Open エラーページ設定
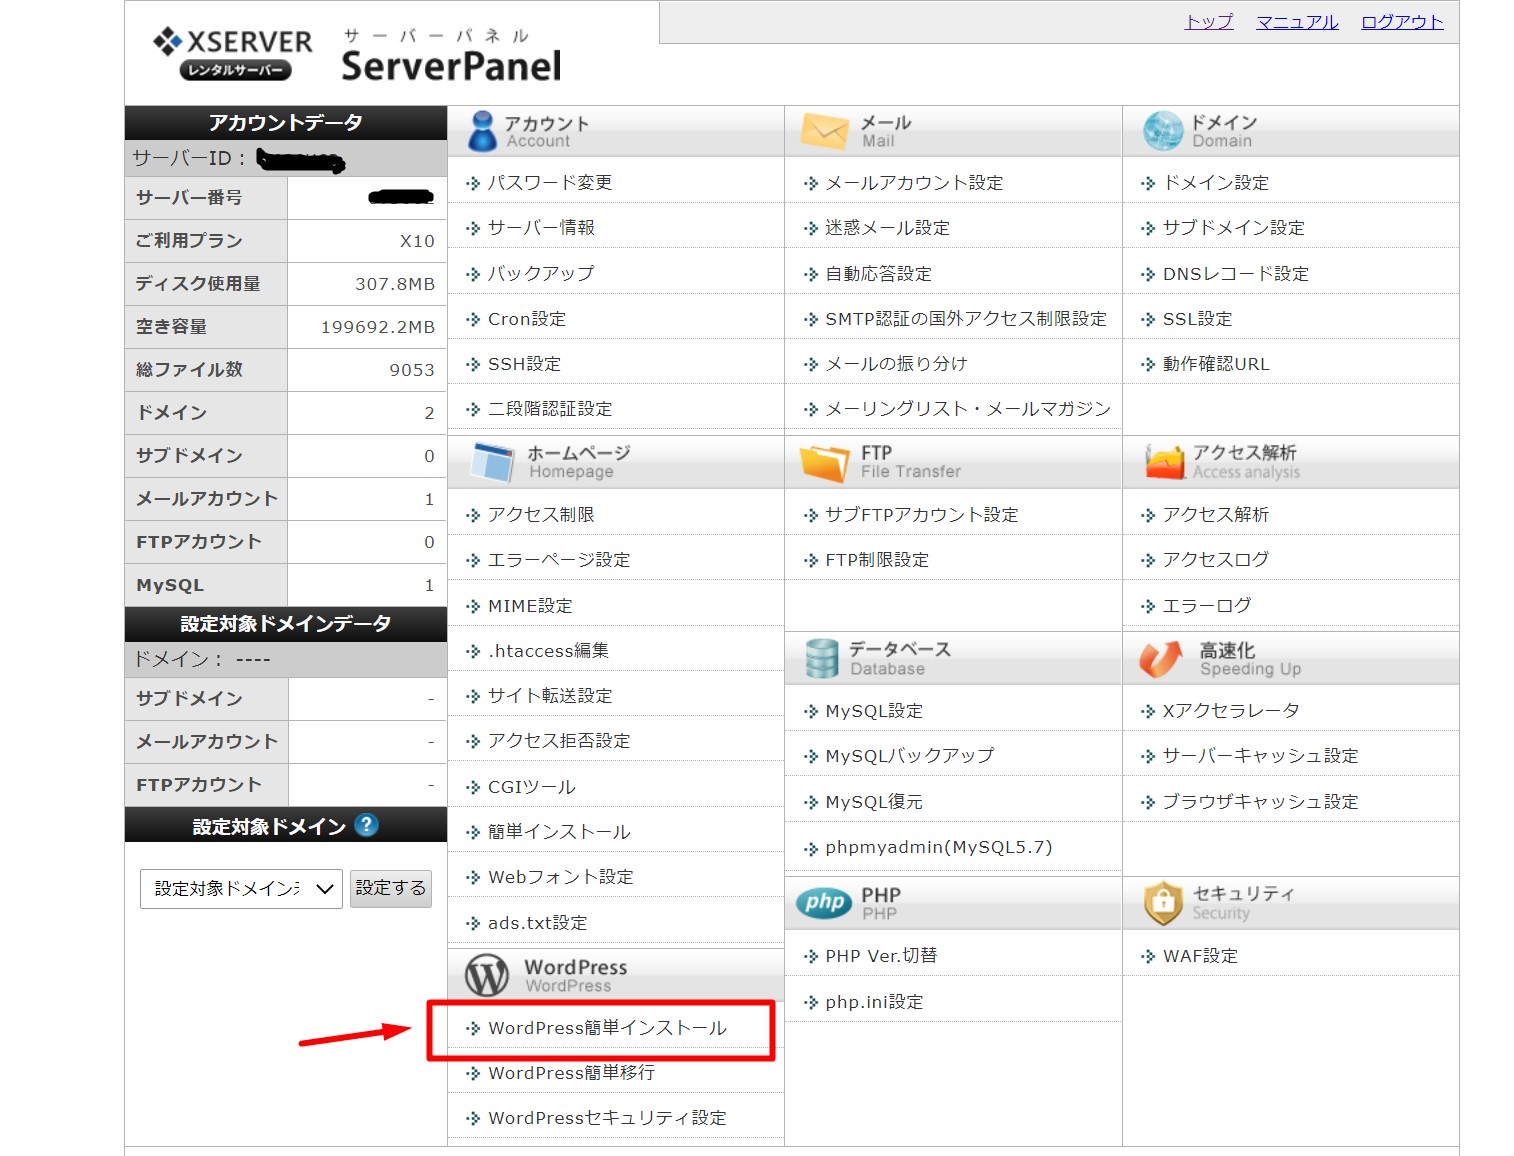This screenshot has width=1514, height=1156. [559, 560]
